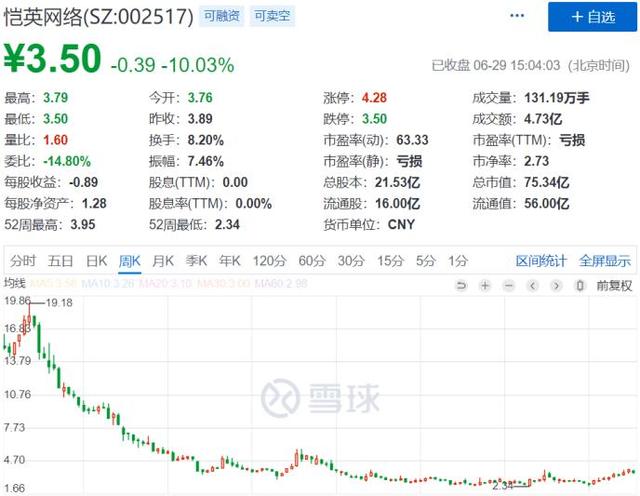Zoom in the chart with plus icon

[485, 285]
